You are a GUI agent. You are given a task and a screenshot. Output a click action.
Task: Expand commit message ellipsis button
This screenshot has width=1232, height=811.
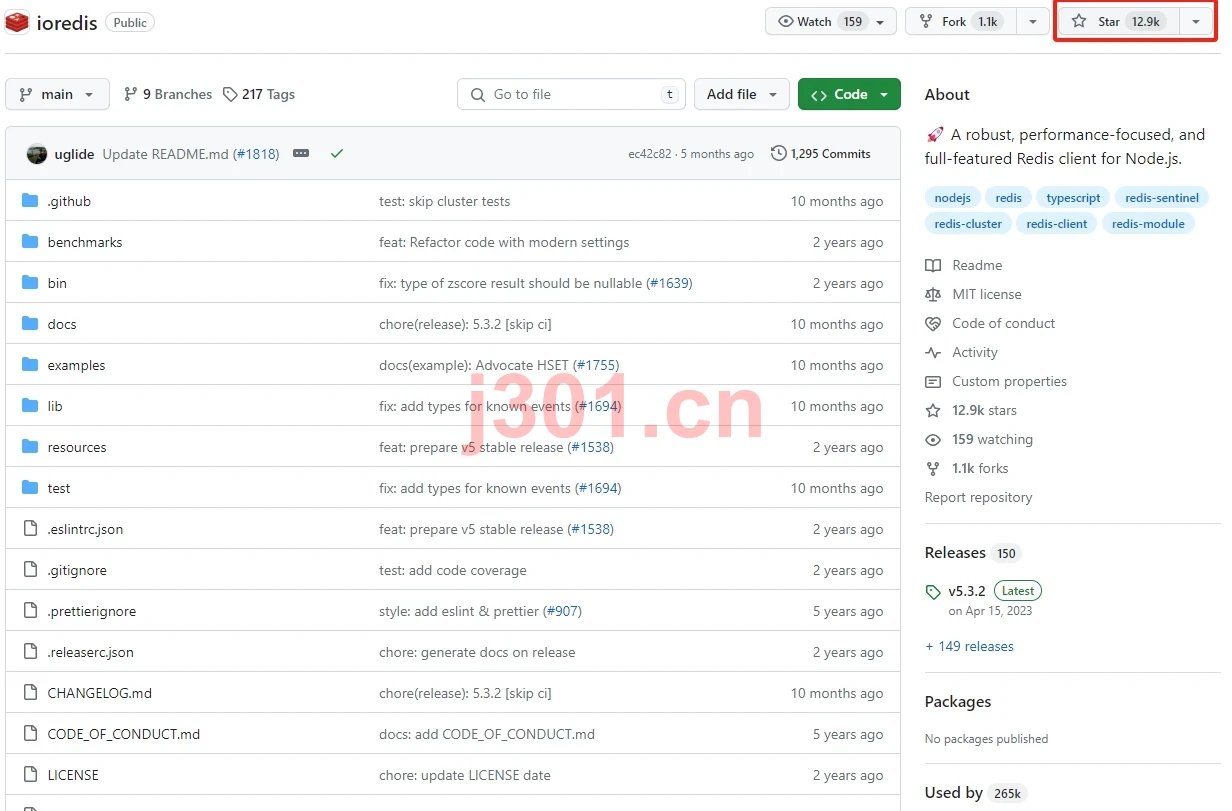pyautogui.click(x=301, y=154)
